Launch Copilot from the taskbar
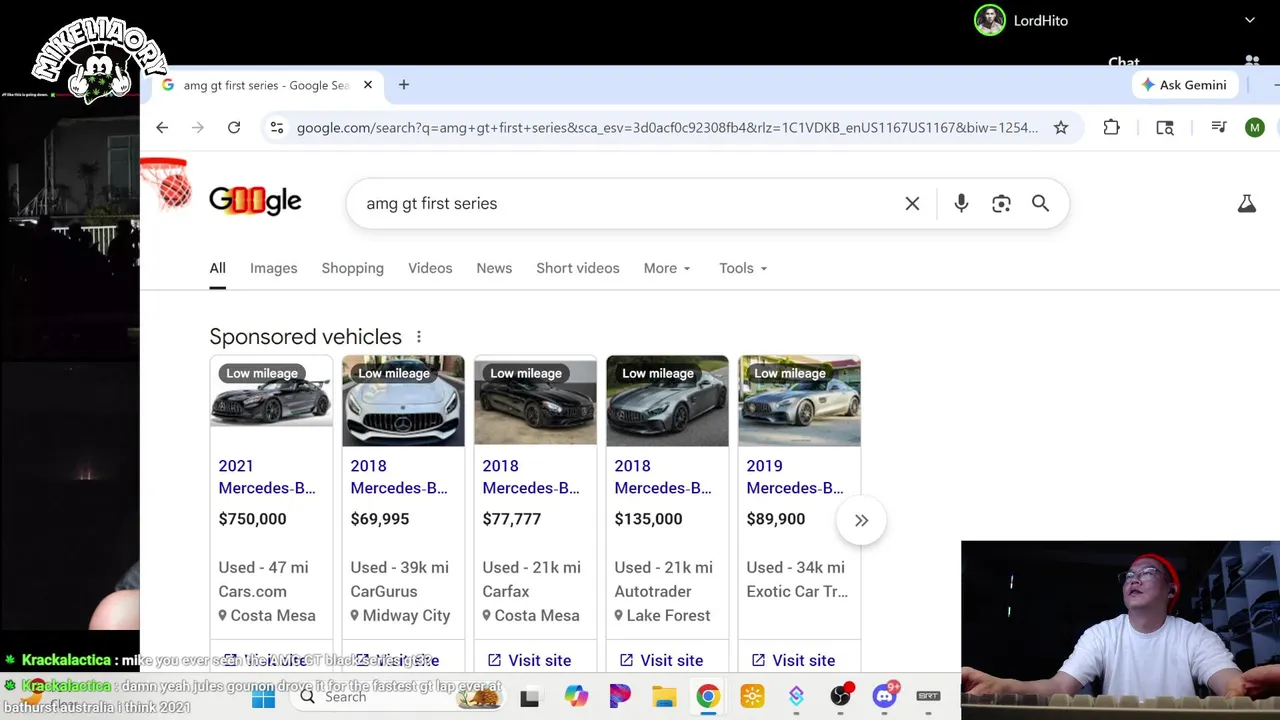Screen dimensions: 1280x720 [x=575, y=697]
